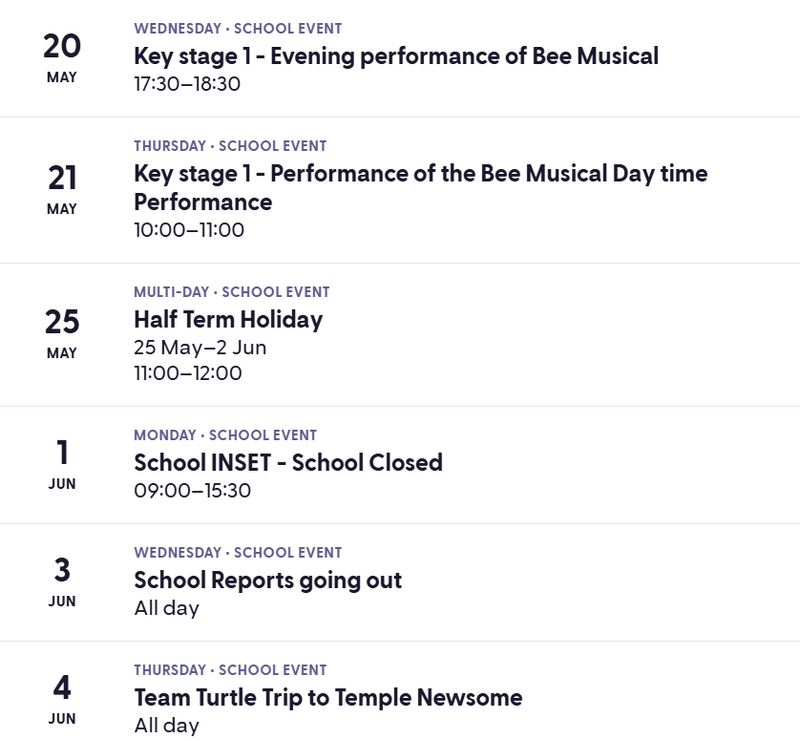Click the Multi-Day · School Event label
Viewport: 800px width, 741px height.
coord(232,292)
